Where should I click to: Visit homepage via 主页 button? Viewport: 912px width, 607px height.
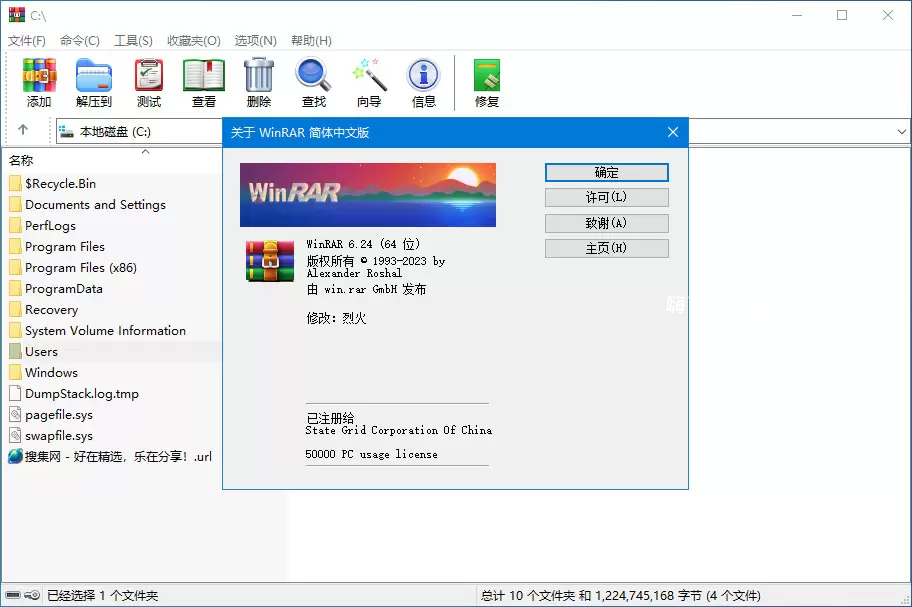(606, 248)
